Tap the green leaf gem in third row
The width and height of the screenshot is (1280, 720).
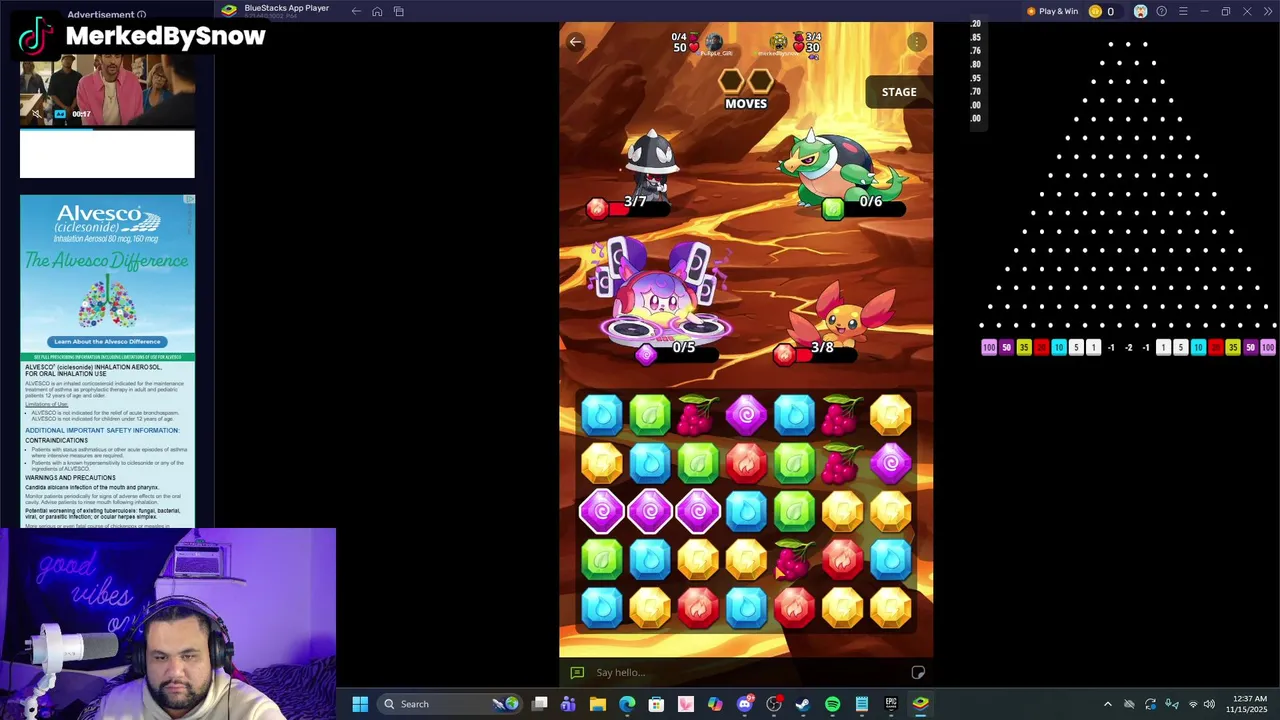[794, 511]
